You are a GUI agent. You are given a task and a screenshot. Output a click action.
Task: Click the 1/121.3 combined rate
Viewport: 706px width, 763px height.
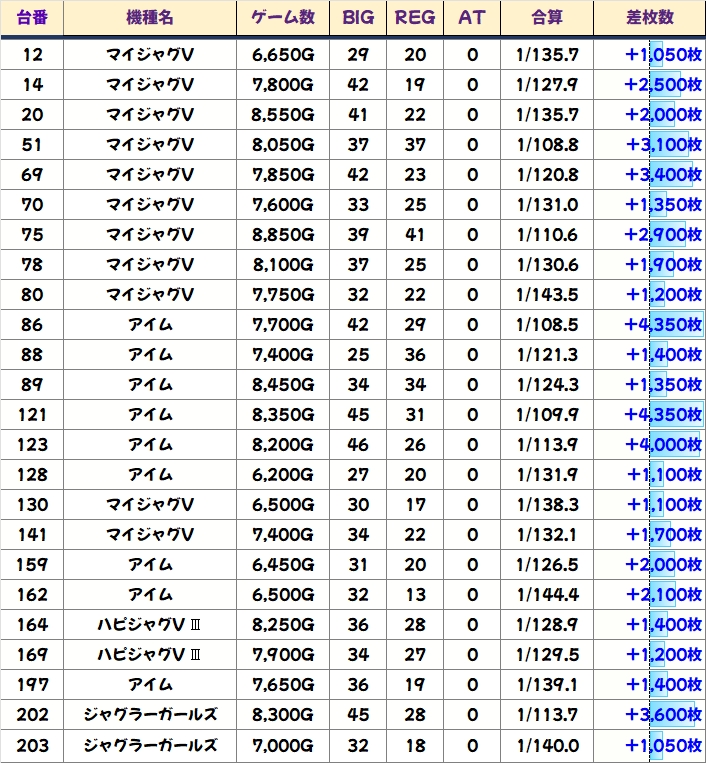[547, 355]
